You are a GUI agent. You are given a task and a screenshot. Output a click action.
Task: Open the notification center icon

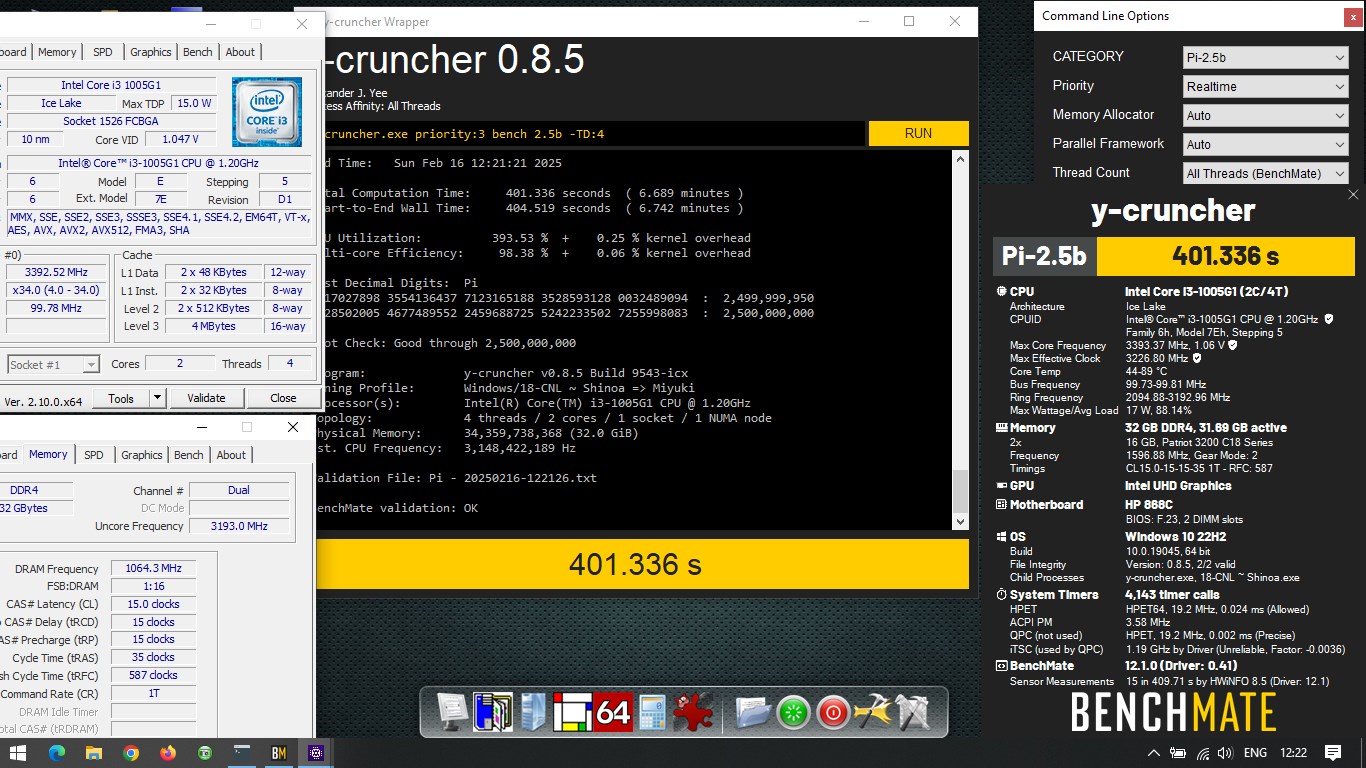click(x=1333, y=753)
